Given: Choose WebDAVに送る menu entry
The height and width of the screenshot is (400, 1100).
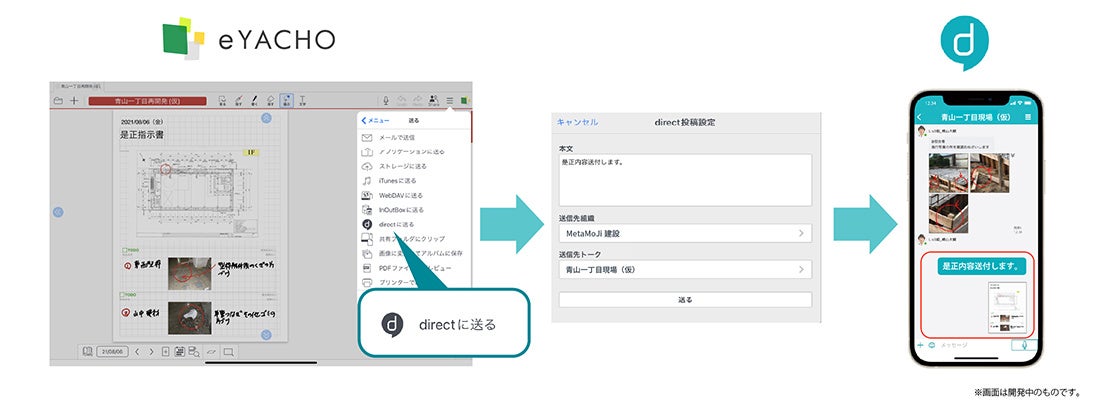Looking at the screenshot, I should (x=414, y=195).
